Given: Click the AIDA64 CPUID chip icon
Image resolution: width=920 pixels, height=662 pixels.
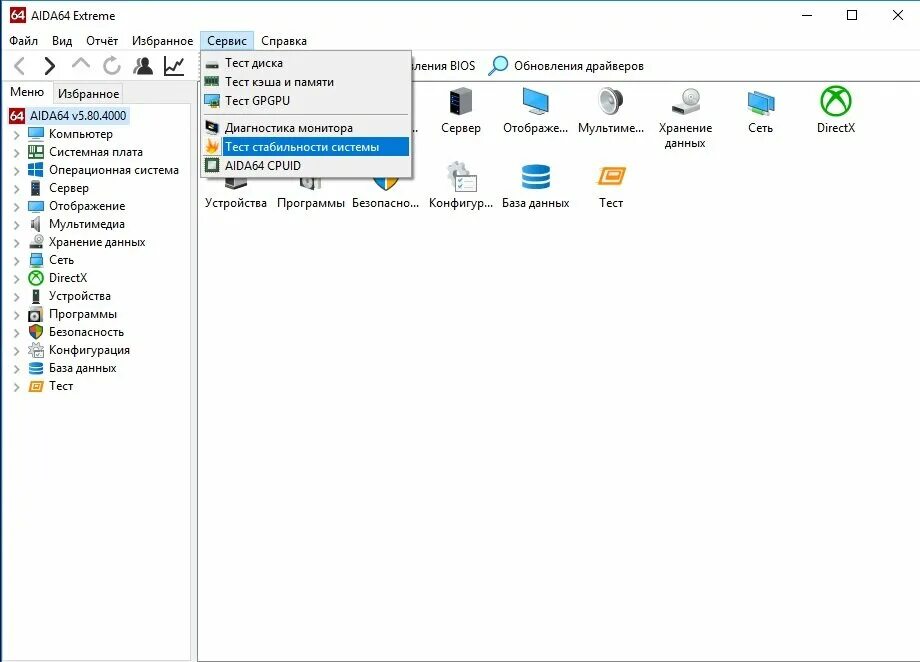Looking at the screenshot, I should [x=212, y=166].
